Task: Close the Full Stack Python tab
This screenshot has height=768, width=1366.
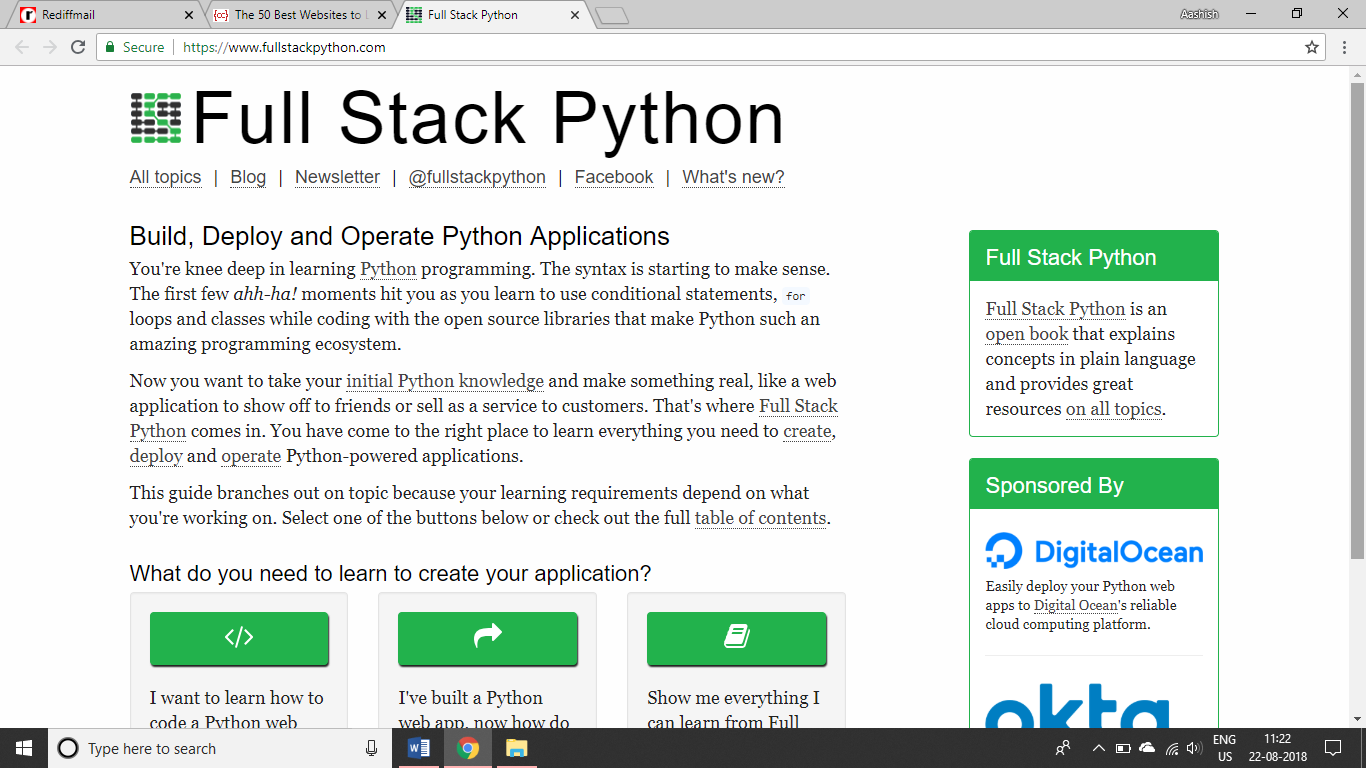Action: tap(575, 15)
